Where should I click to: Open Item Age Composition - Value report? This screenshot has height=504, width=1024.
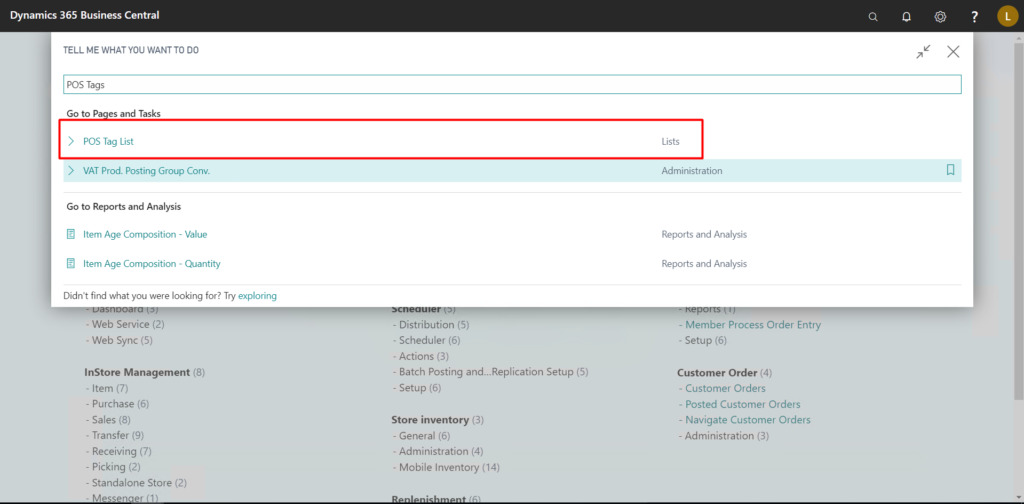[145, 234]
